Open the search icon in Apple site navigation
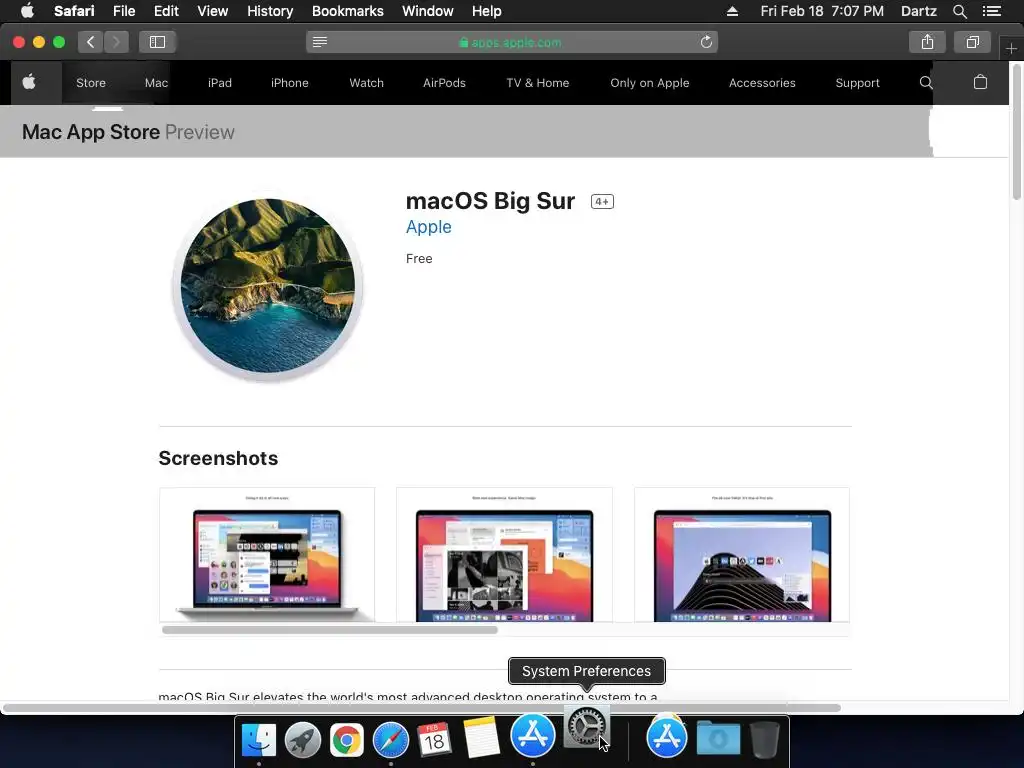 point(926,82)
